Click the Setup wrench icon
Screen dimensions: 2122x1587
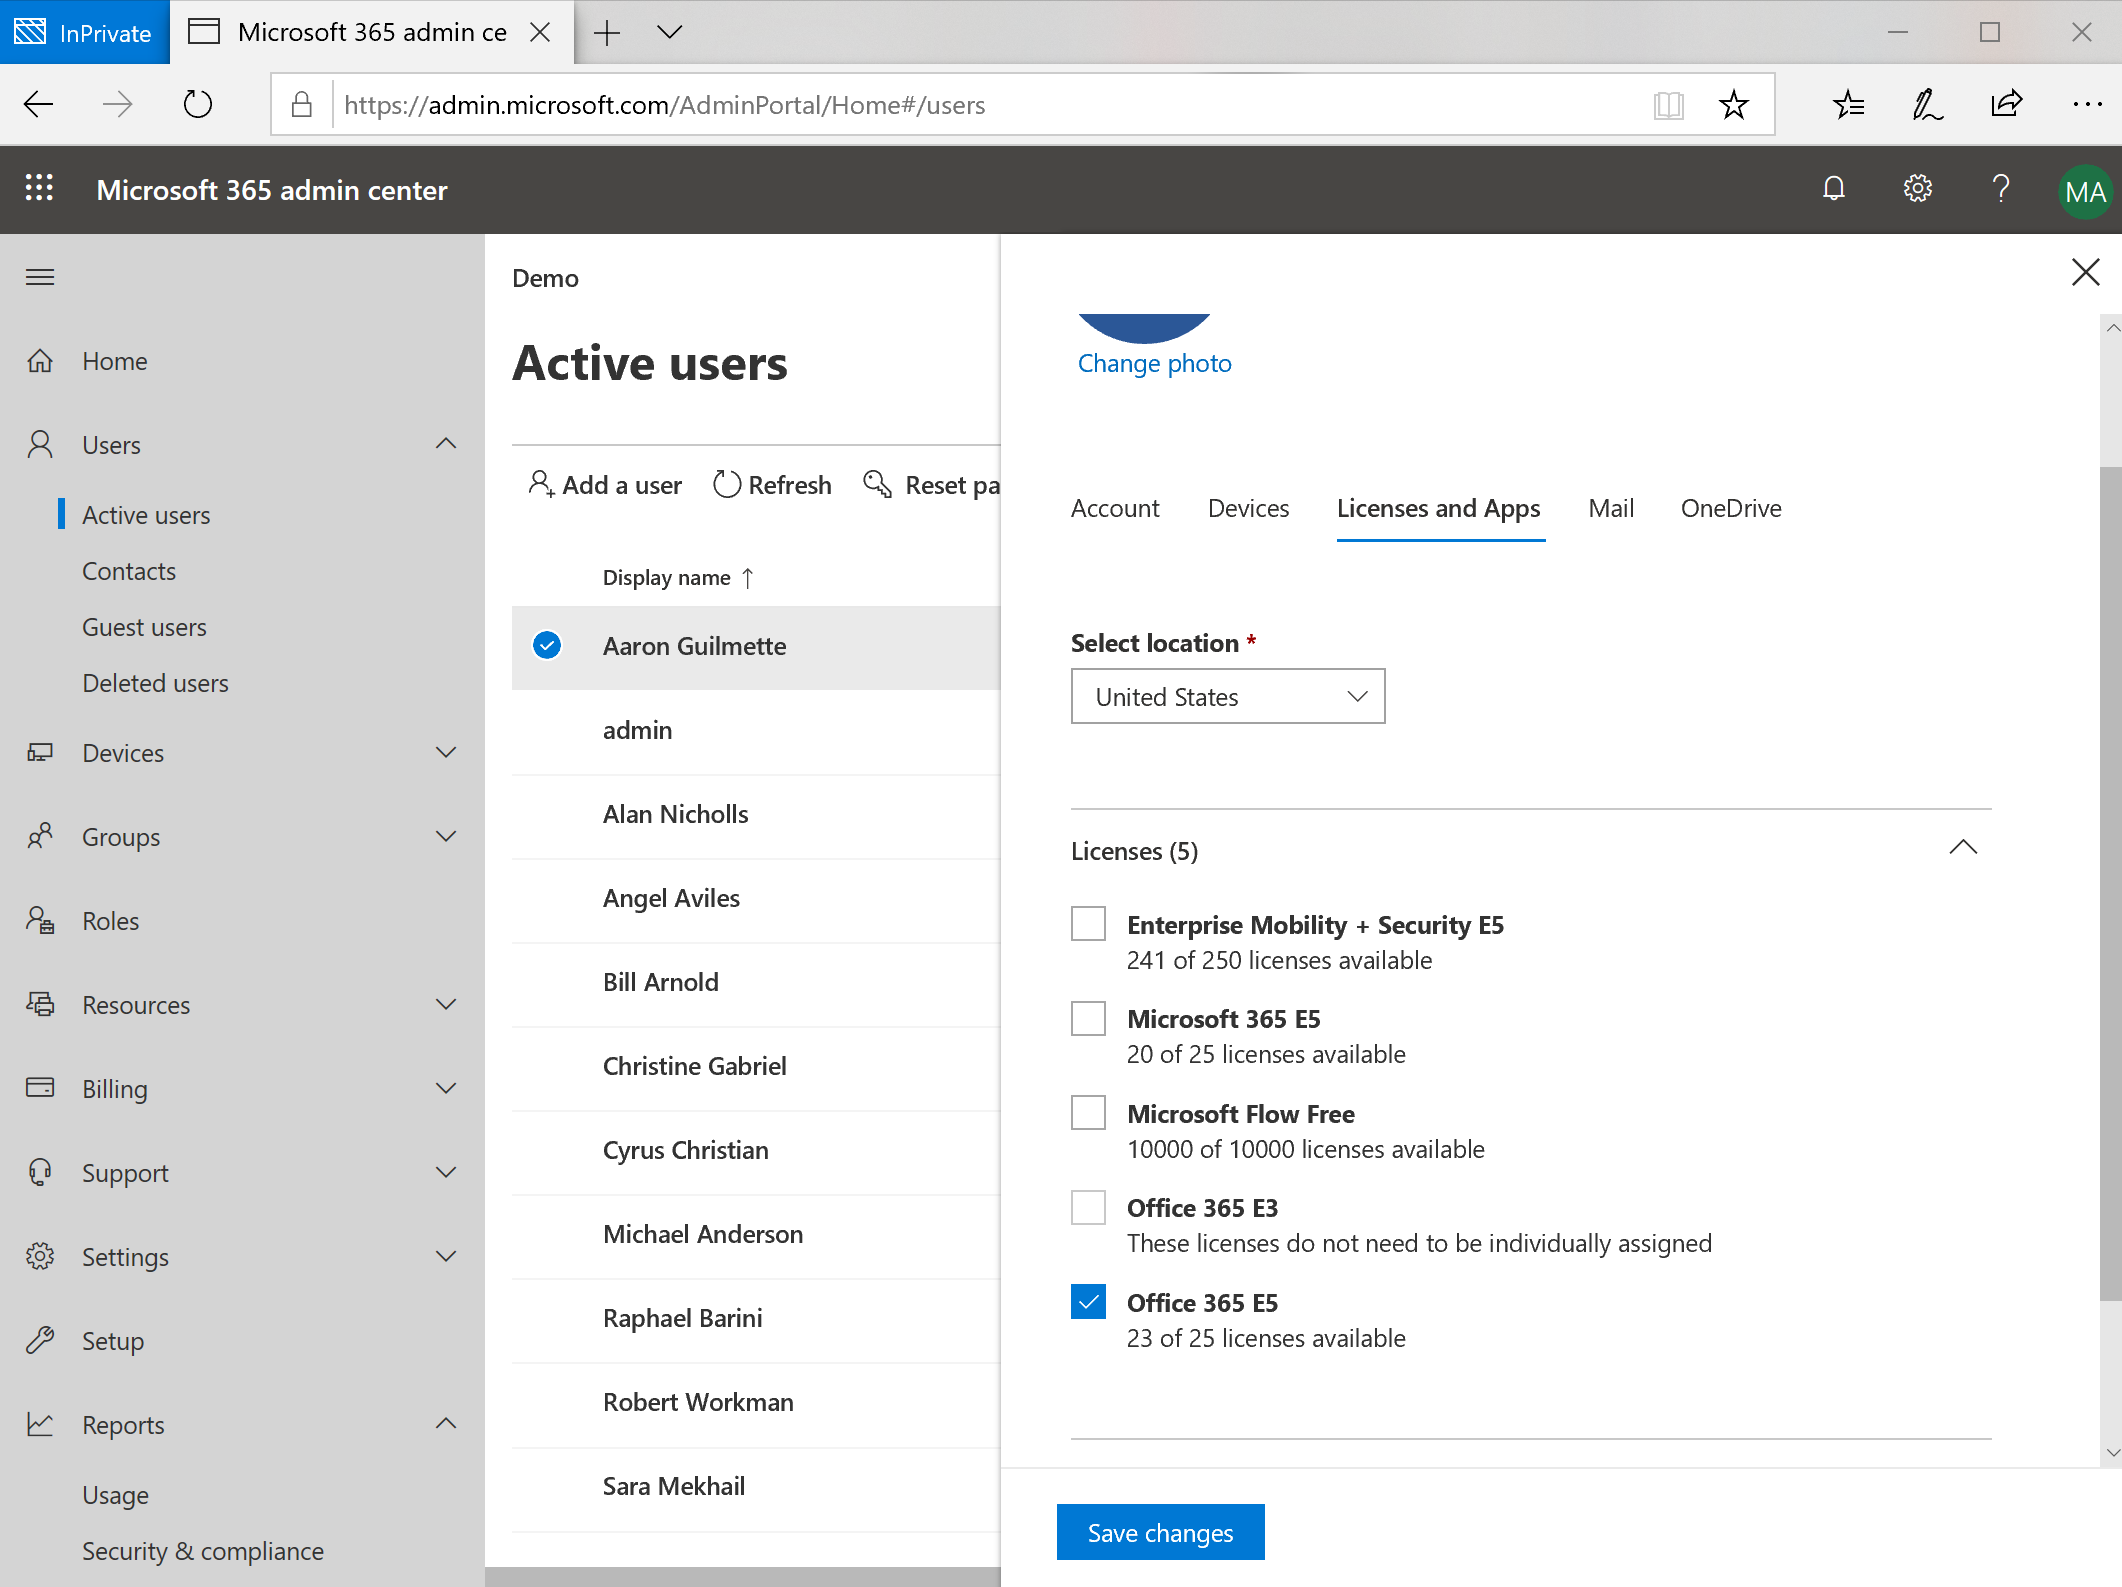click(40, 1340)
